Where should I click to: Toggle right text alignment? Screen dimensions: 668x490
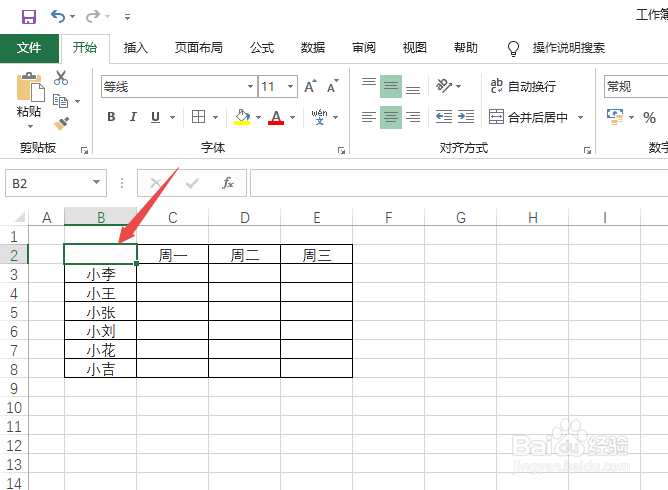[413, 117]
